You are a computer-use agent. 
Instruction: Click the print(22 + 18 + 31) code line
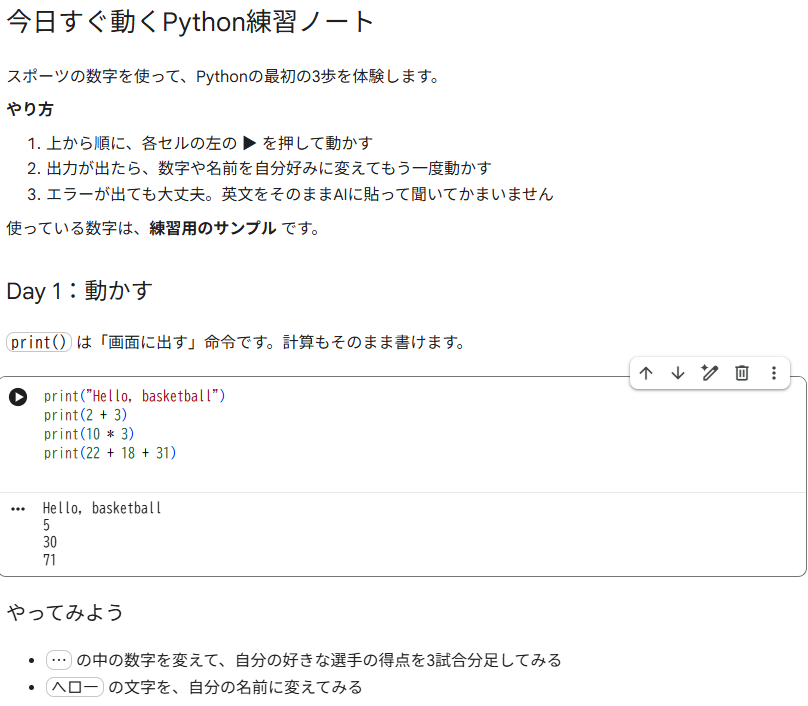(110, 453)
